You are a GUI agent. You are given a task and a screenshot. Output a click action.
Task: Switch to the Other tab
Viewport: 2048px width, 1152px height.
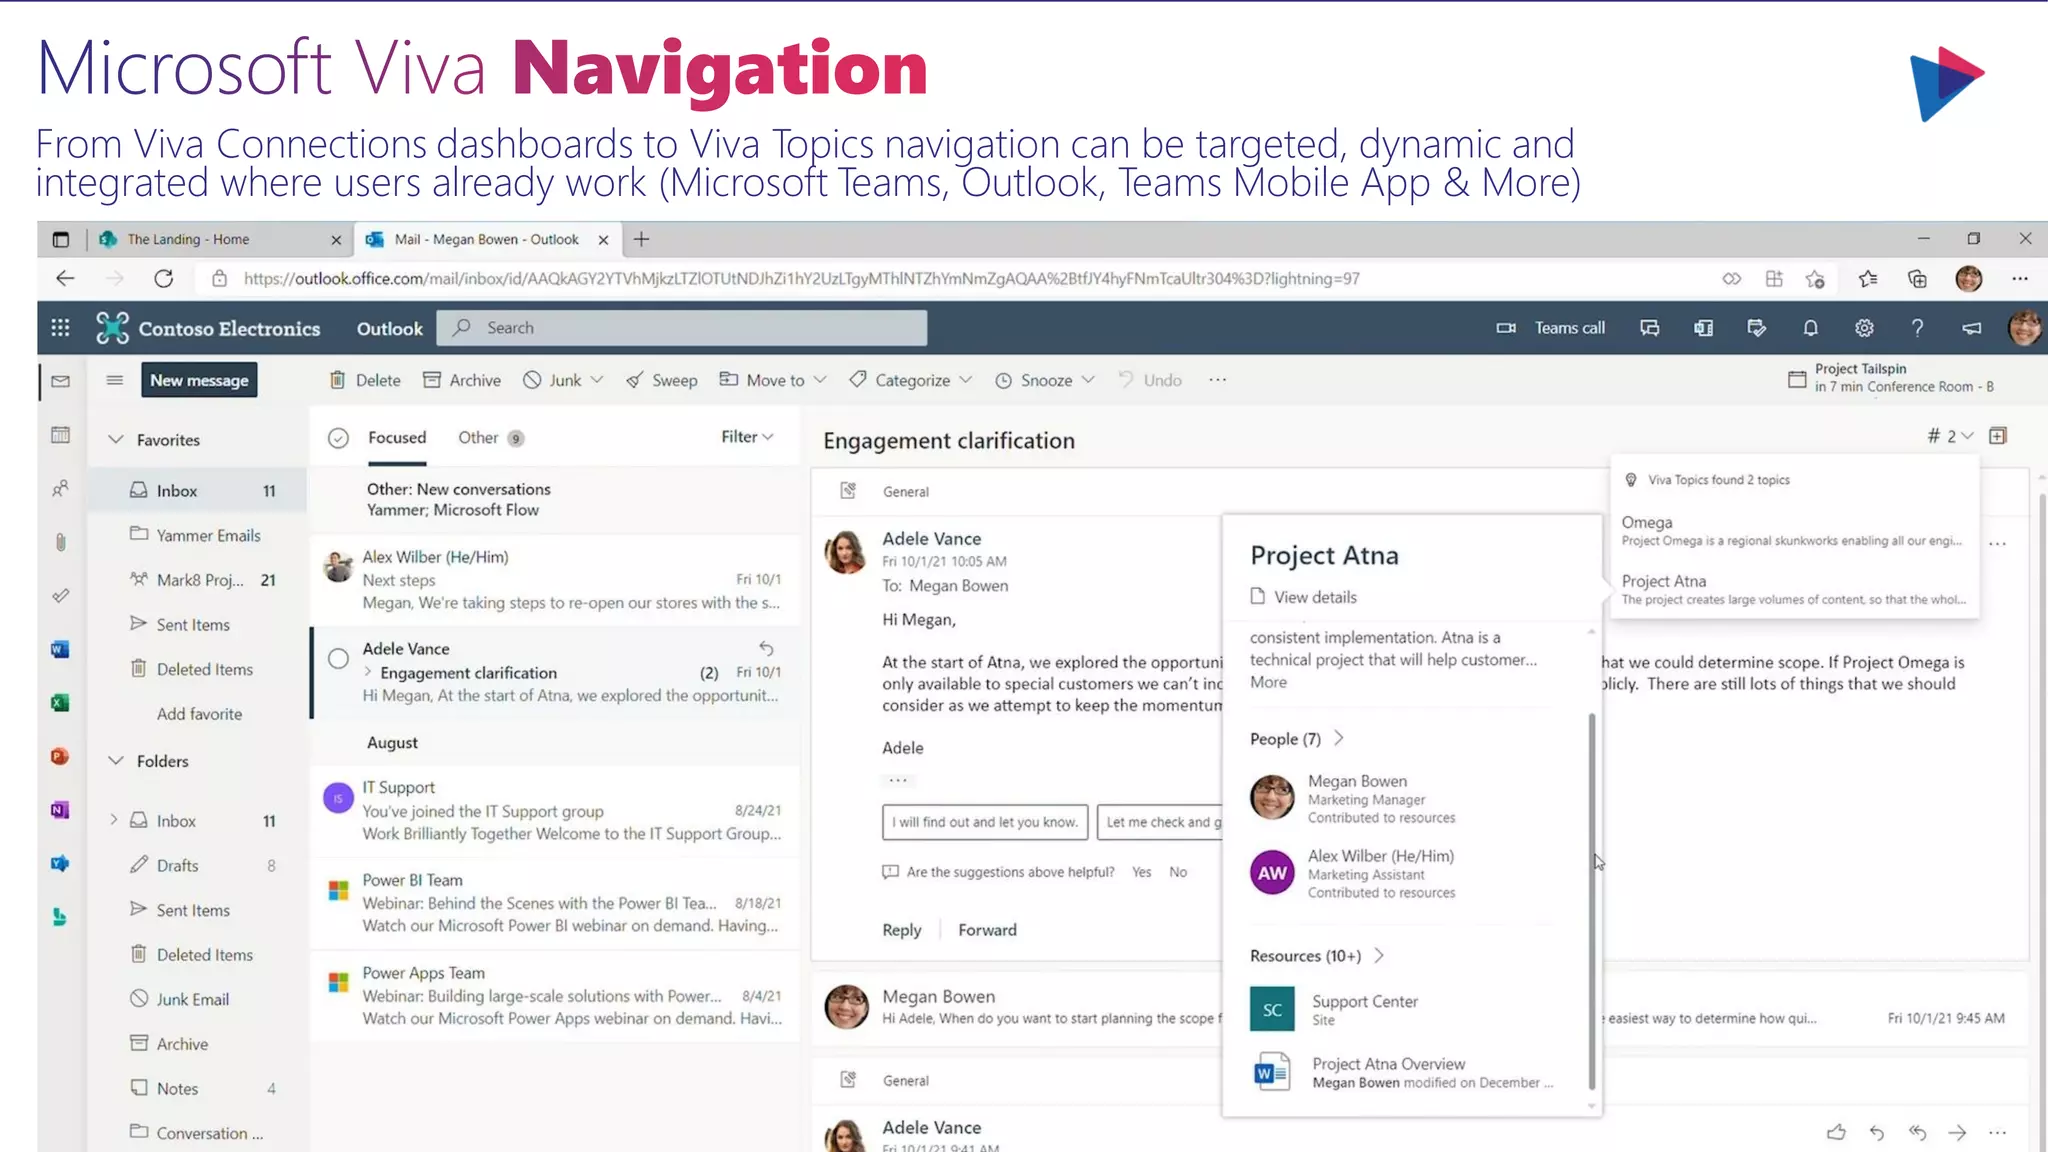click(491, 438)
